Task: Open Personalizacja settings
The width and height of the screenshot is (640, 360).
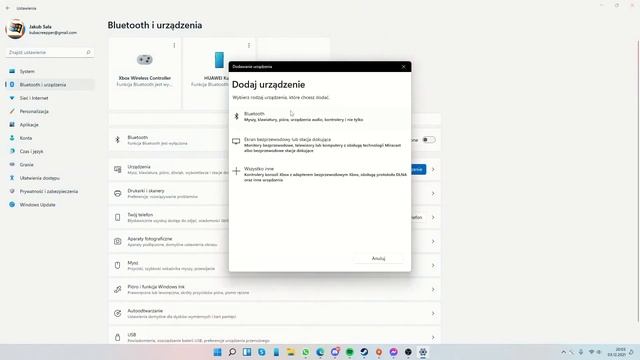Action: [50, 111]
